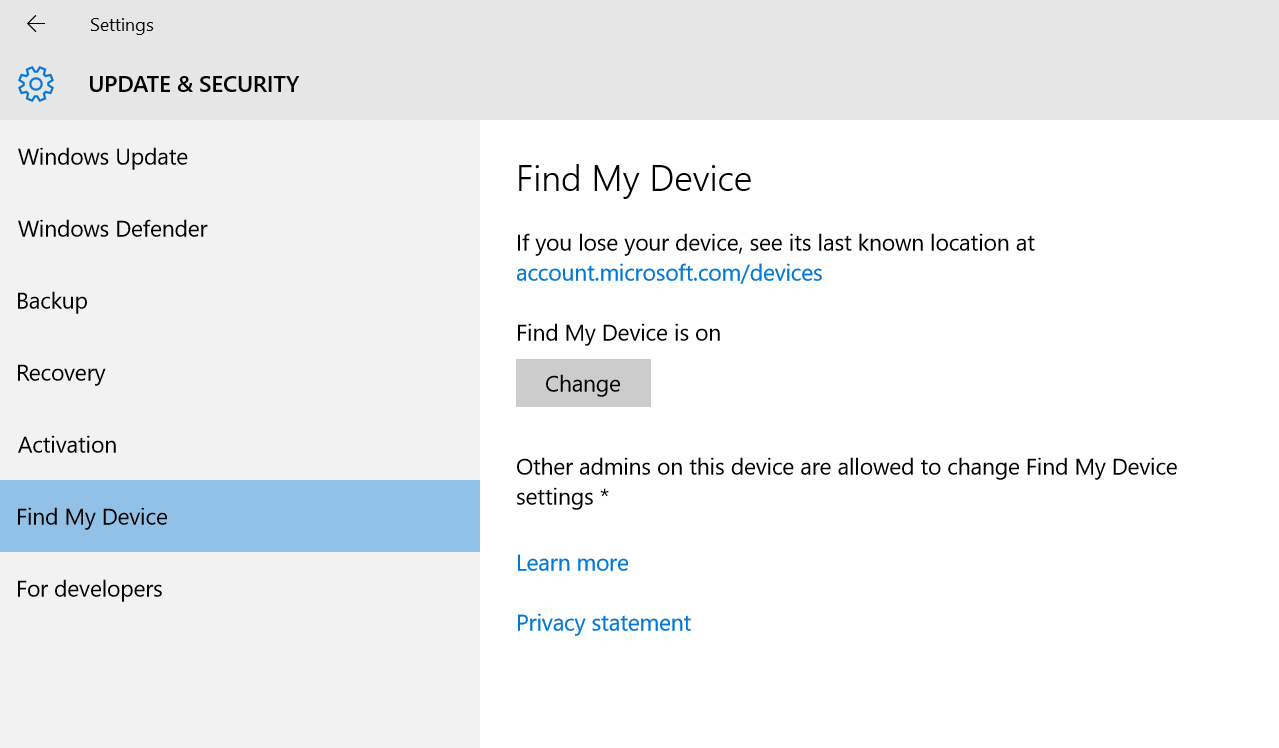Click the 'If you lose your device' description
Viewport: 1279px width, 748px height.
[775, 243]
